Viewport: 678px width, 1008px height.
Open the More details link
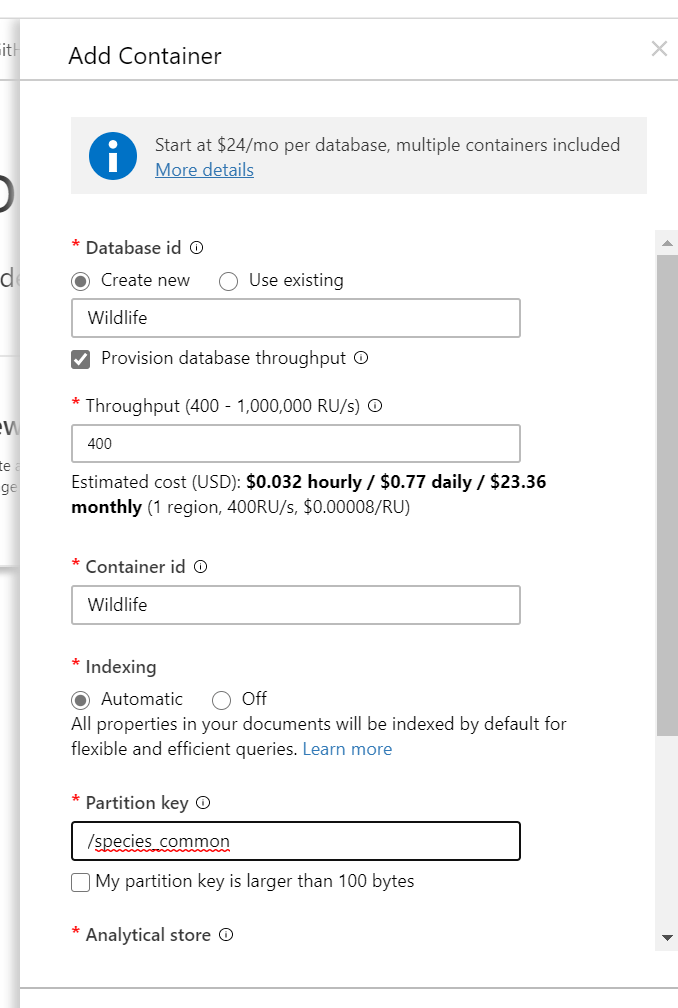204,170
